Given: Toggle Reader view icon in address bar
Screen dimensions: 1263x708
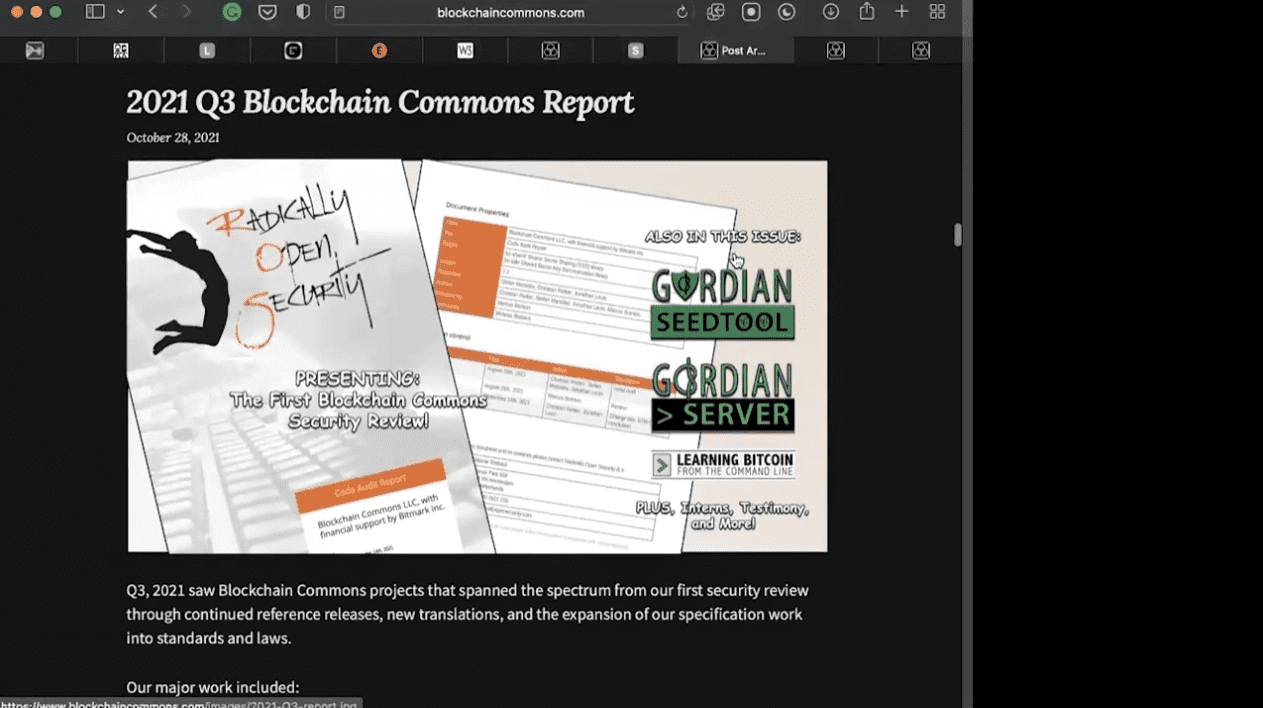Looking at the screenshot, I should pyautogui.click(x=339, y=13).
